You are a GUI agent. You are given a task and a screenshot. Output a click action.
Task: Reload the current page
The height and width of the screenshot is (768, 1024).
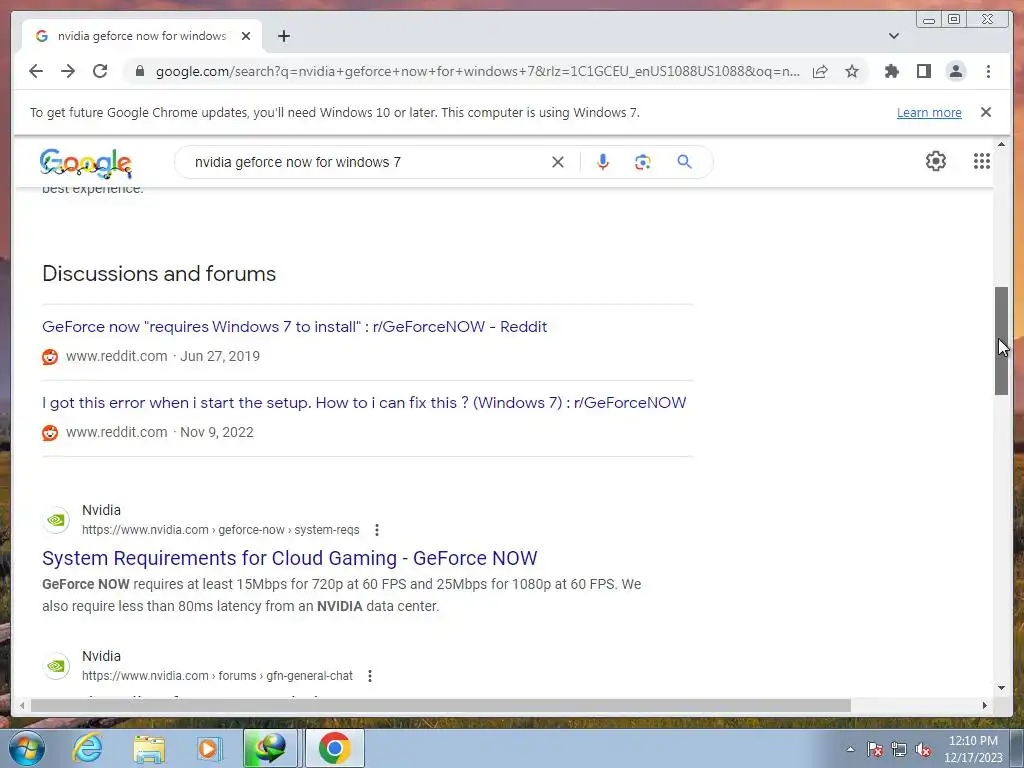click(x=100, y=71)
